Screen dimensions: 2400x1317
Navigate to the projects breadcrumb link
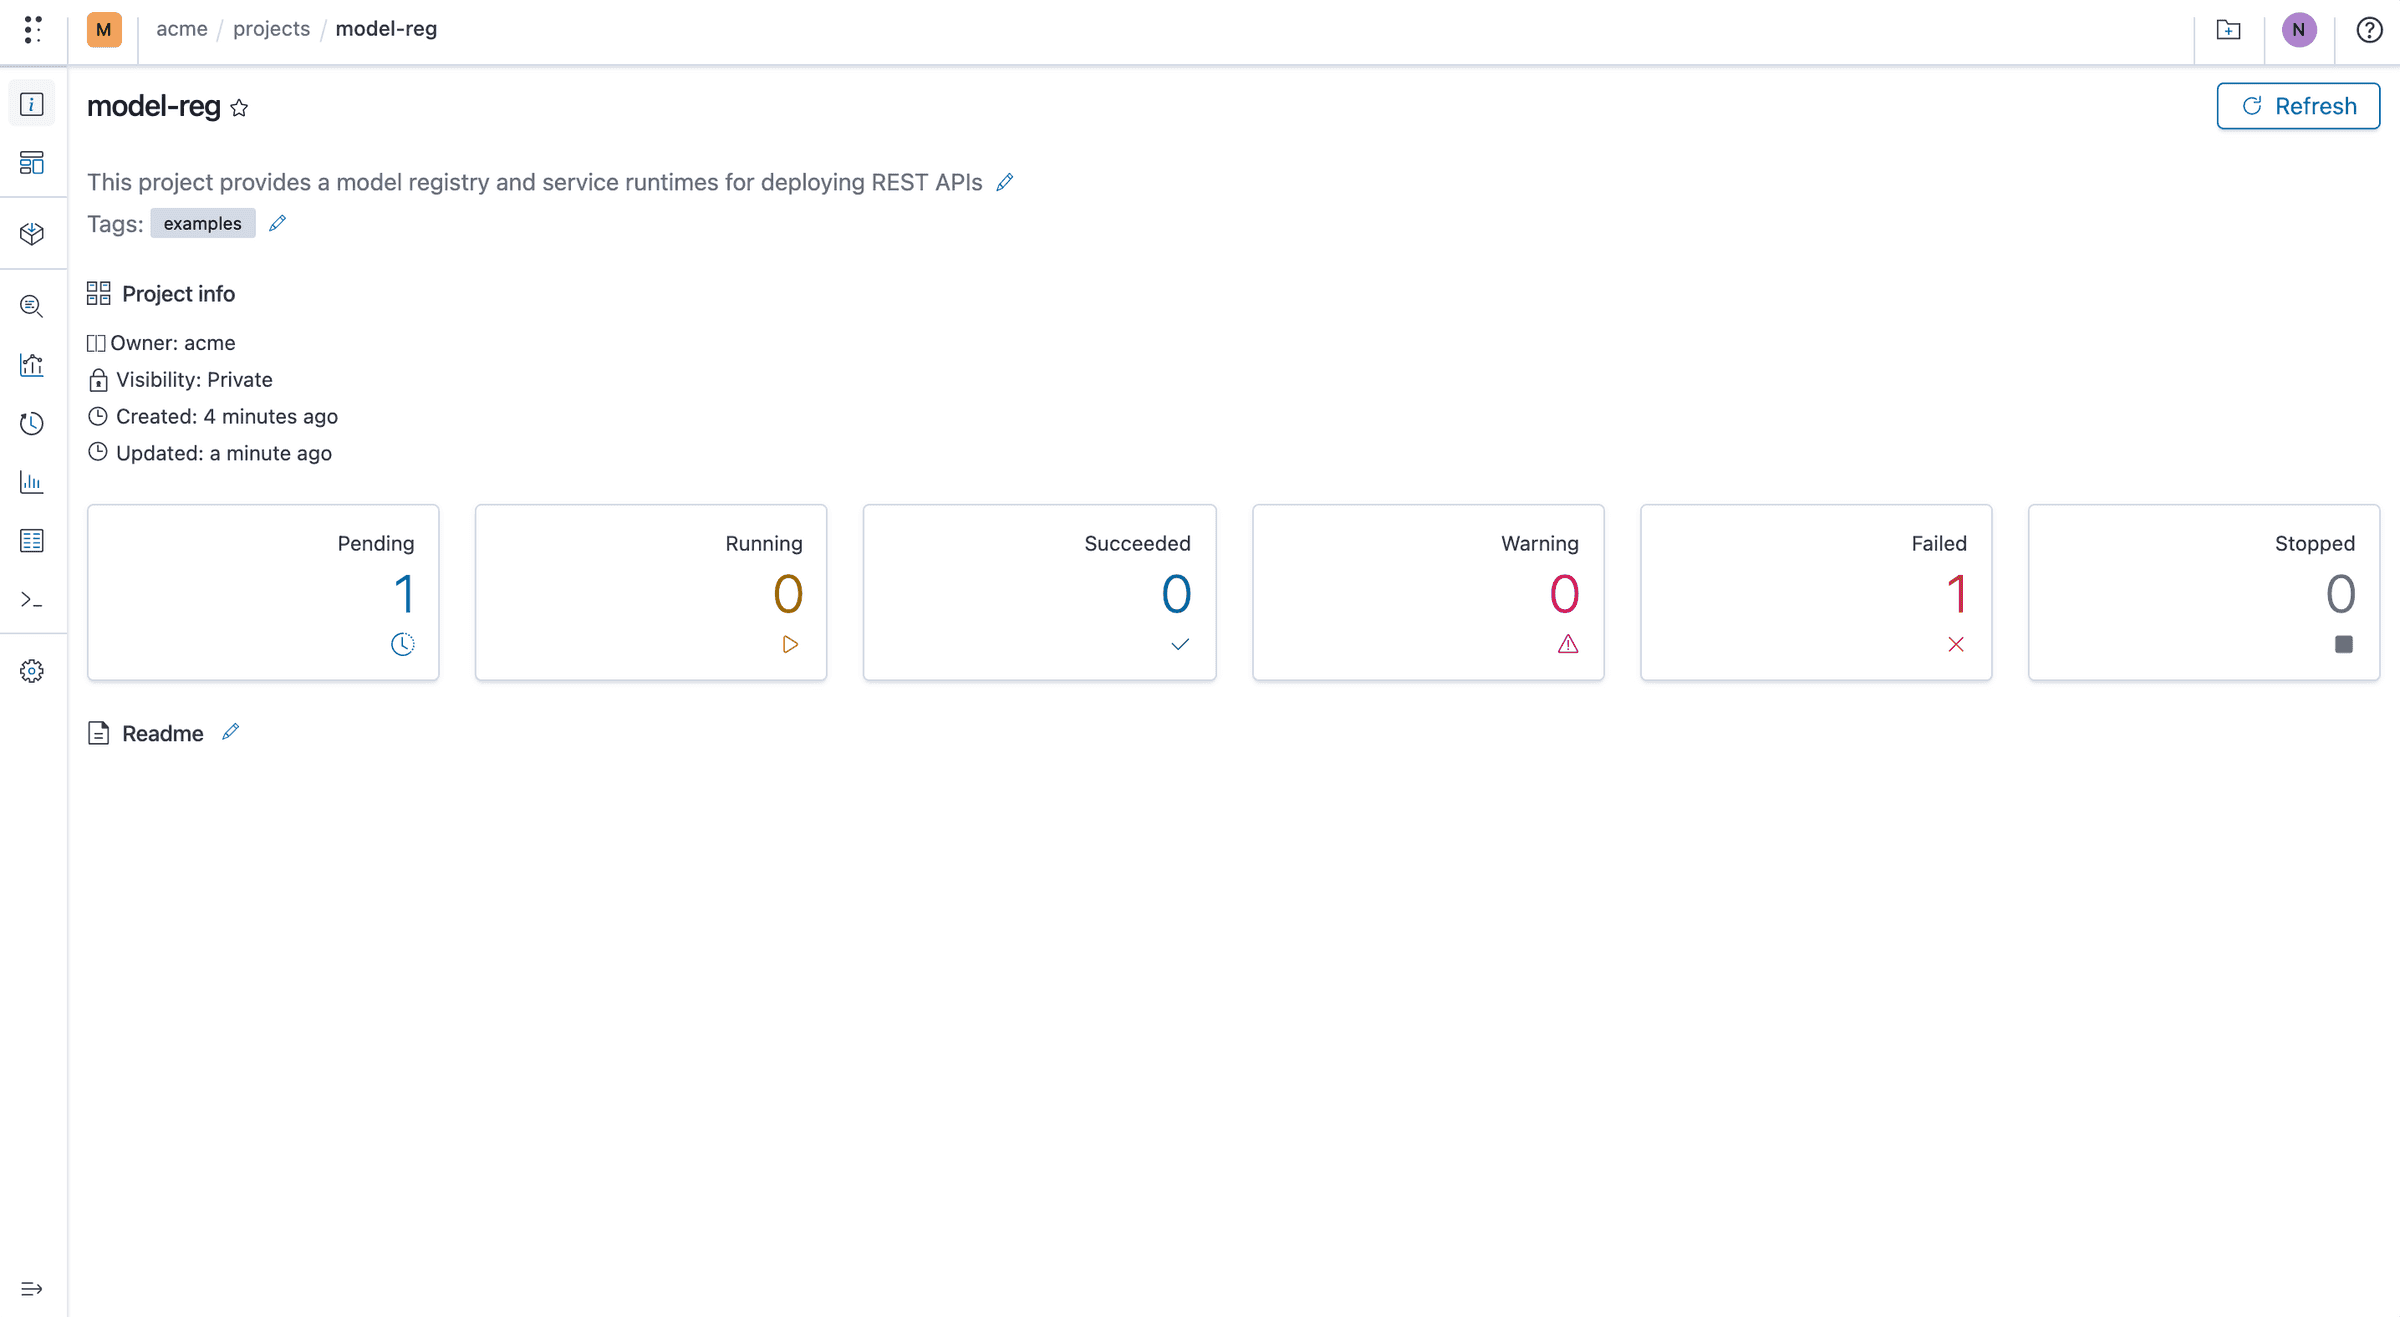271,28
